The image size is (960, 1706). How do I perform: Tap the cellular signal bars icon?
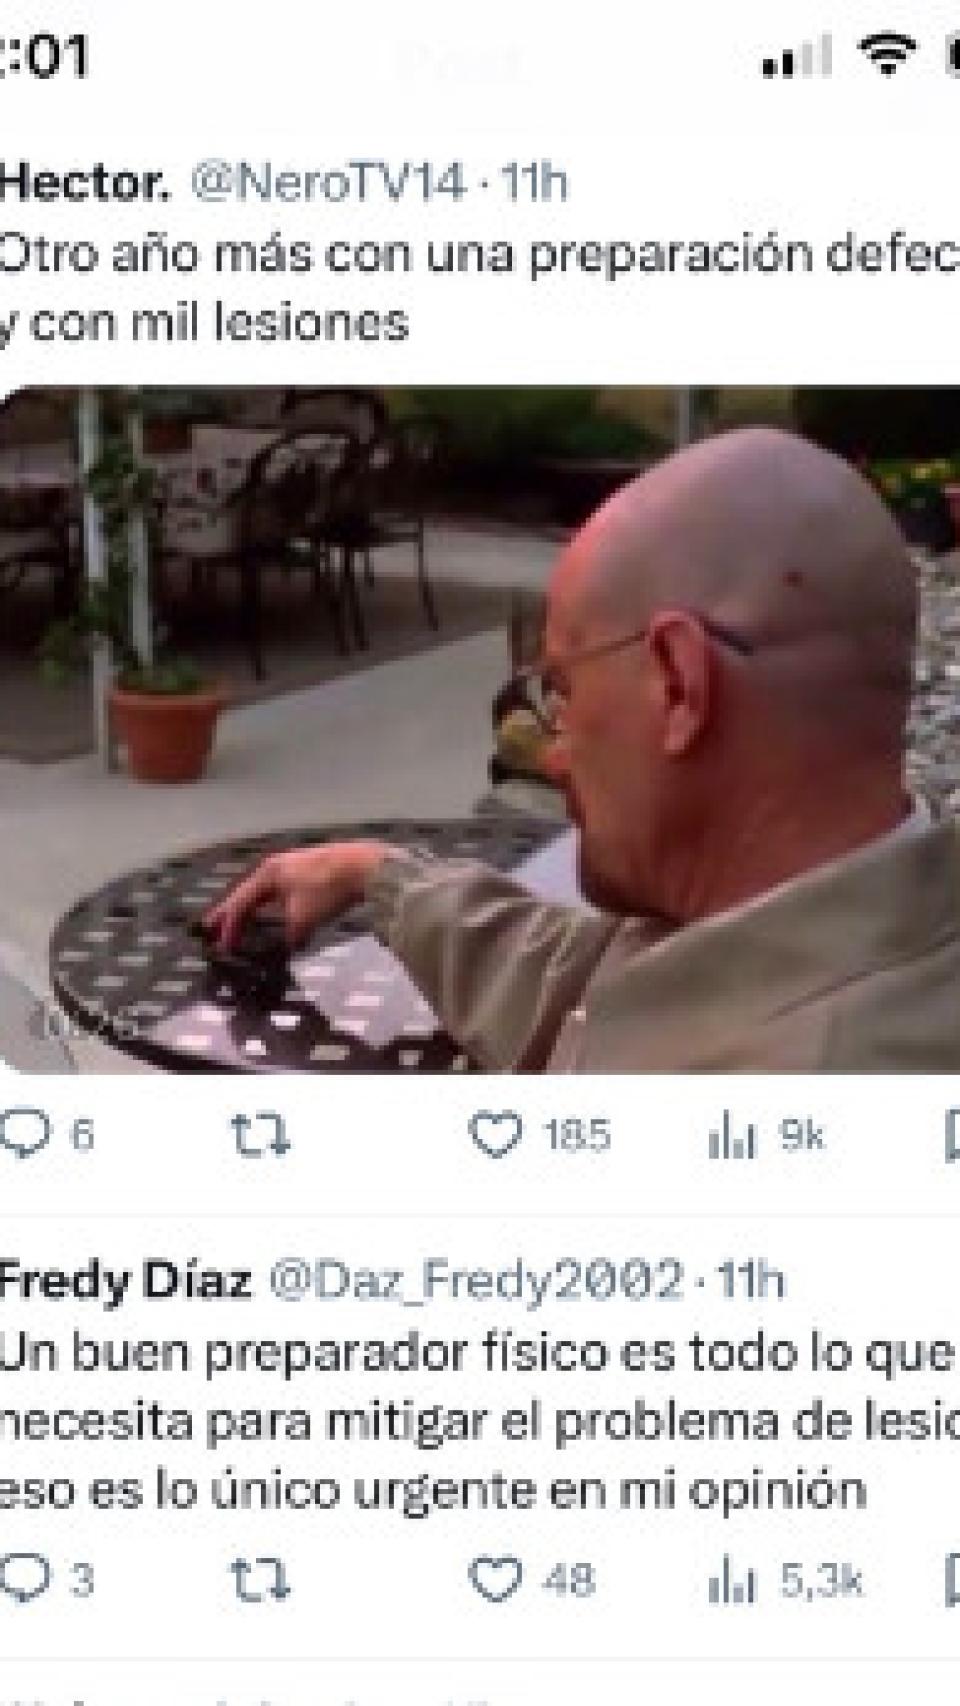tap(797, 55)
